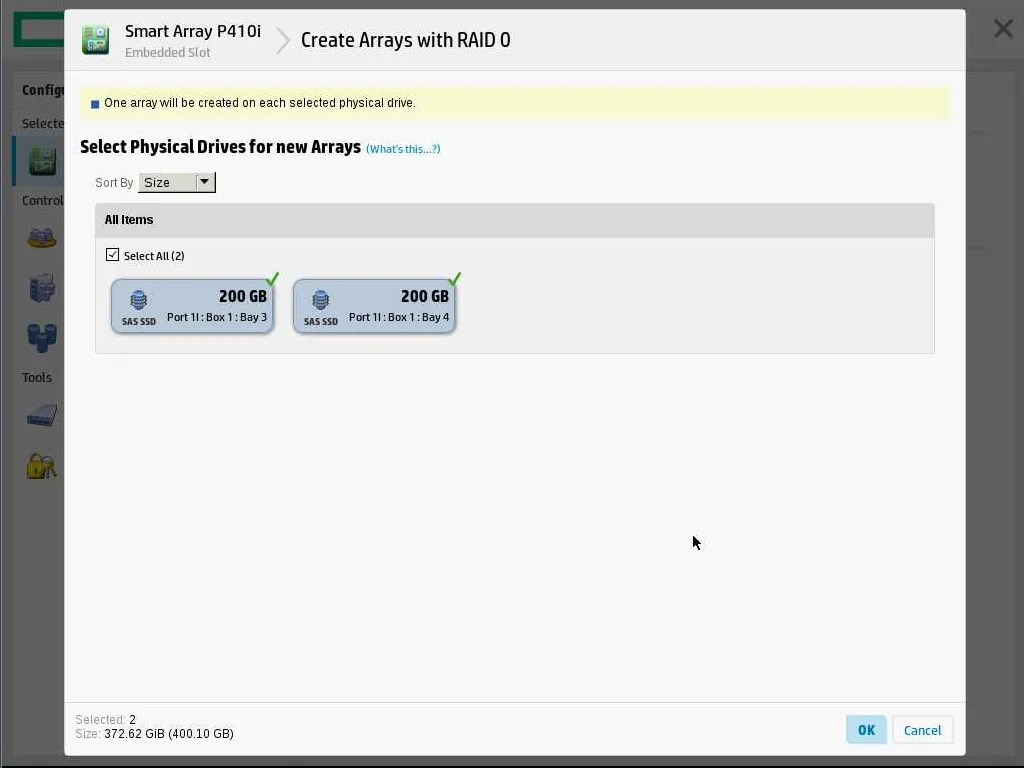Click the Smart Array P410i controller icon
1024x768 pixels.
[x=95, y=40]
